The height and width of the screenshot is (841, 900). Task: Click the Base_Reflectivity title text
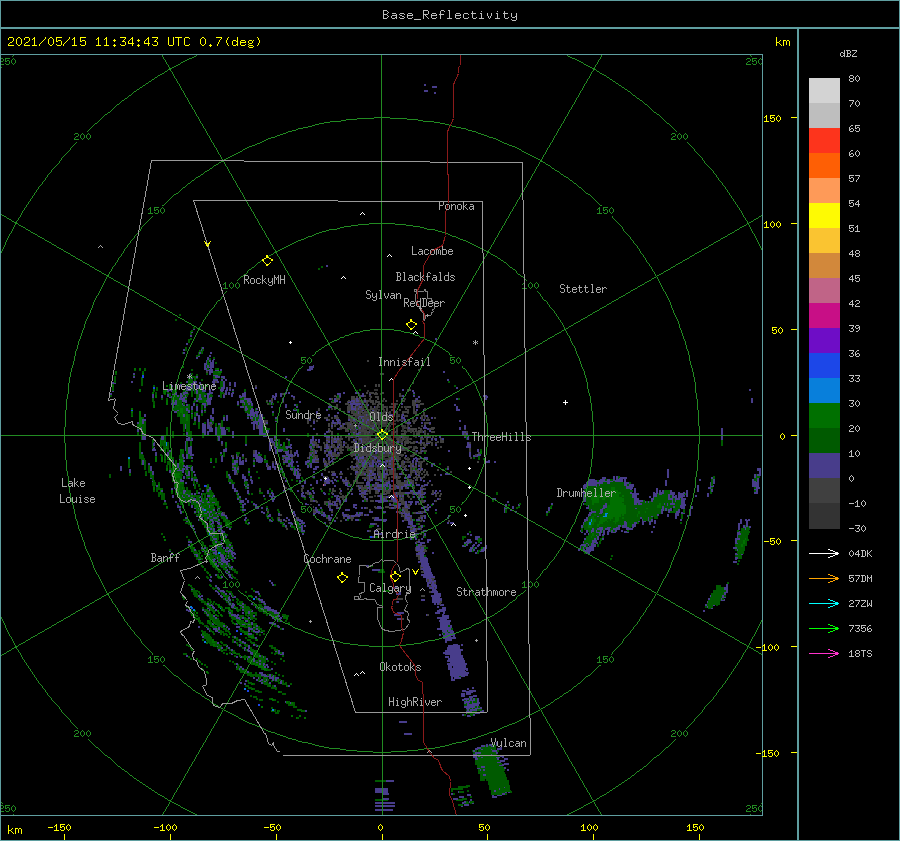click(x=450, y=15)
